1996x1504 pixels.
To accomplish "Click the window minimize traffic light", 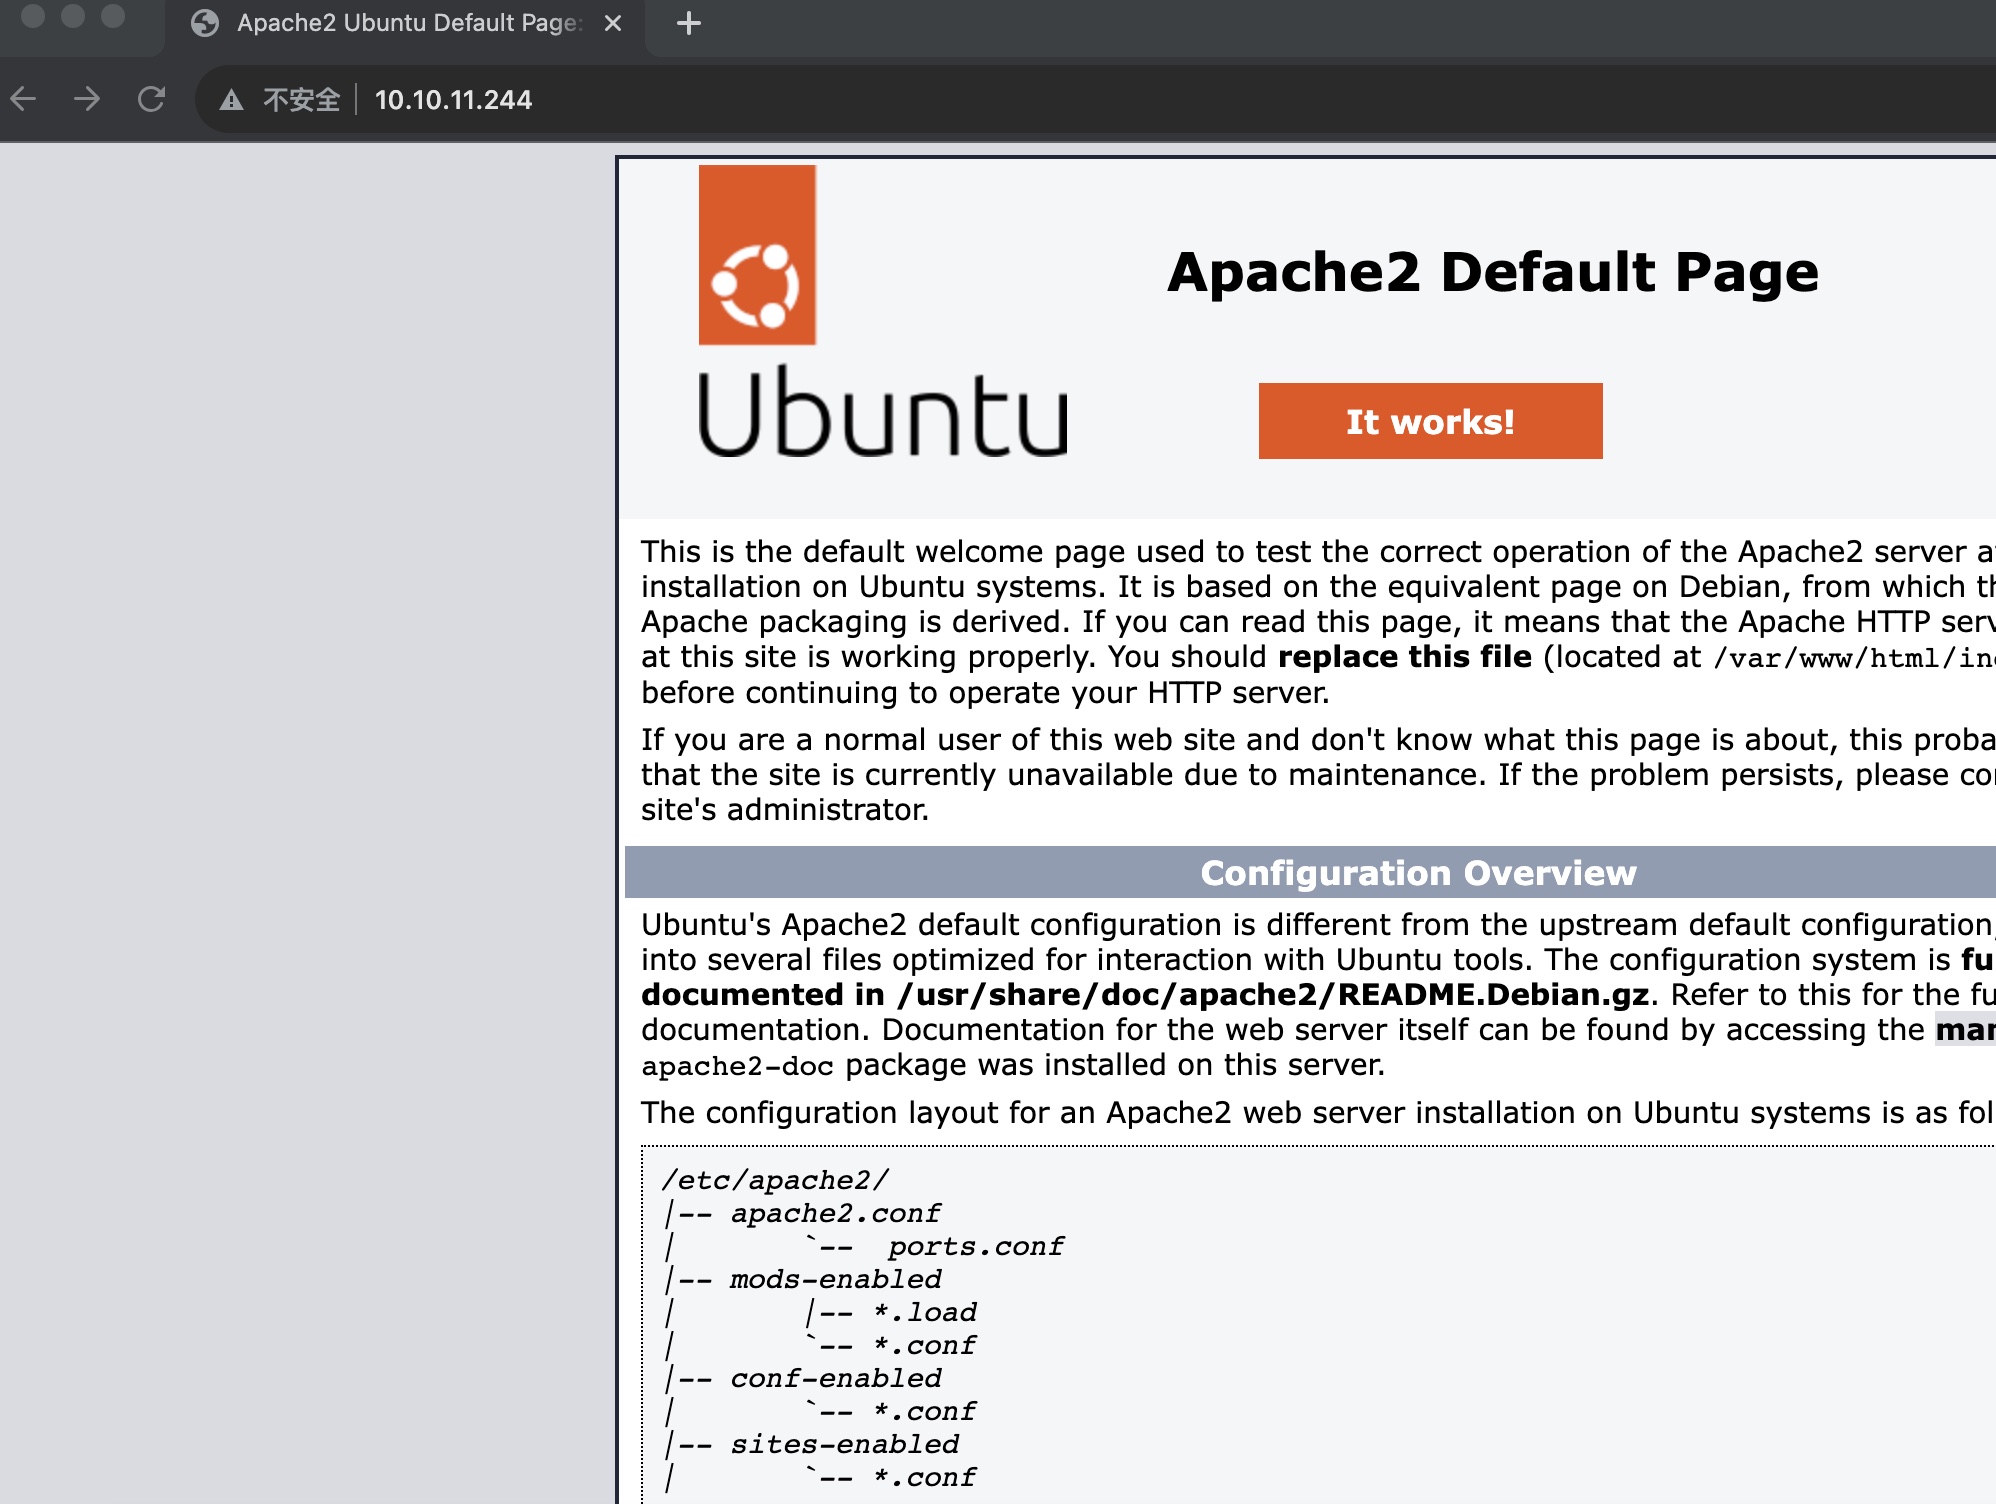I will pyautogui.click(x=73, y=15).
